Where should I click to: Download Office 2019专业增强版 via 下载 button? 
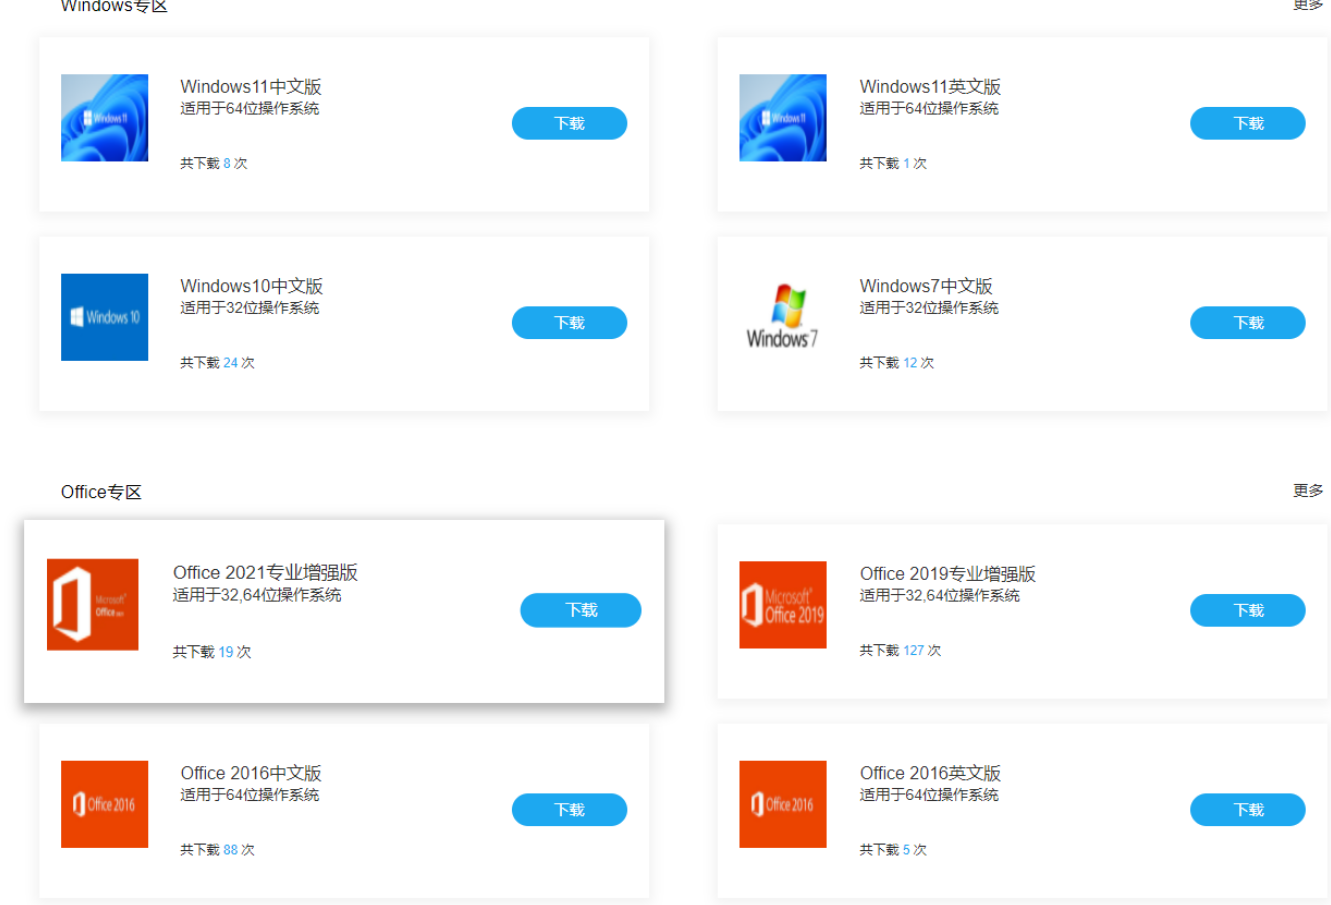[1248, 610]
